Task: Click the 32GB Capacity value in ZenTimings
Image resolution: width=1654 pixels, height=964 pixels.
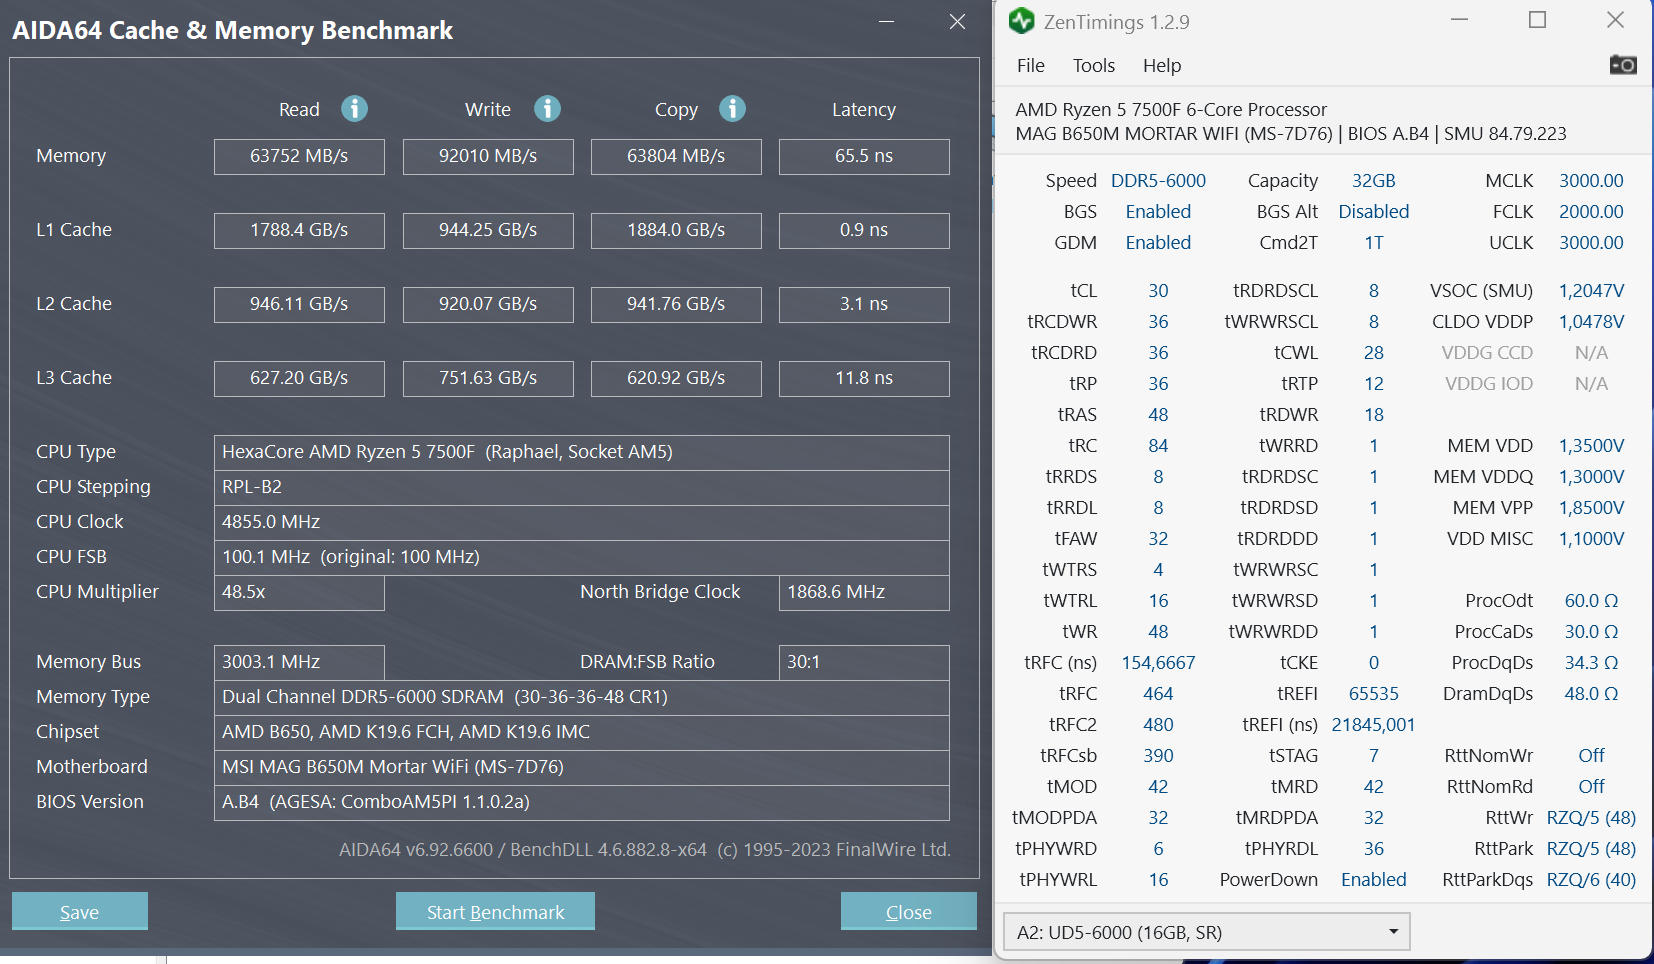Action: 1374,181
